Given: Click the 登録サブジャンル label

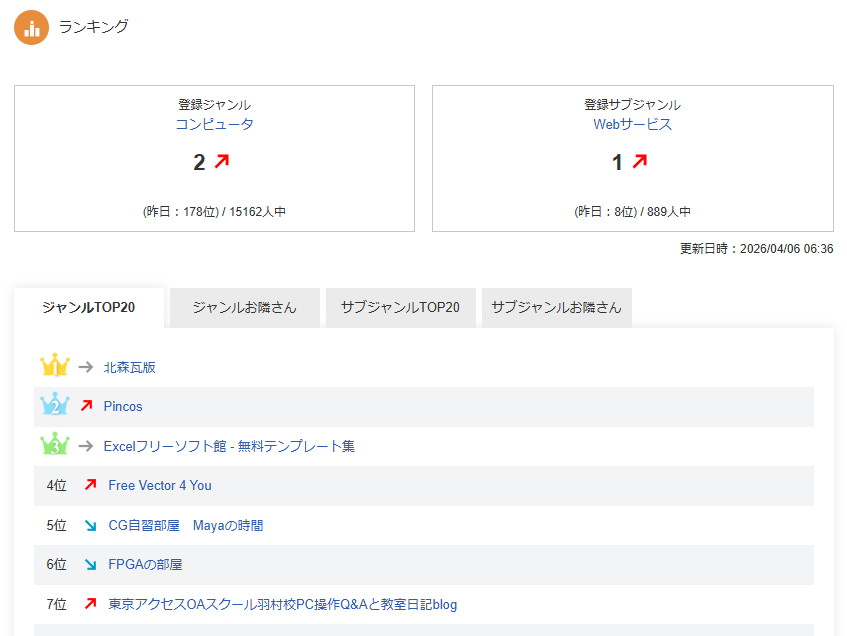Looking at the screenshot, I should point(633,104).
